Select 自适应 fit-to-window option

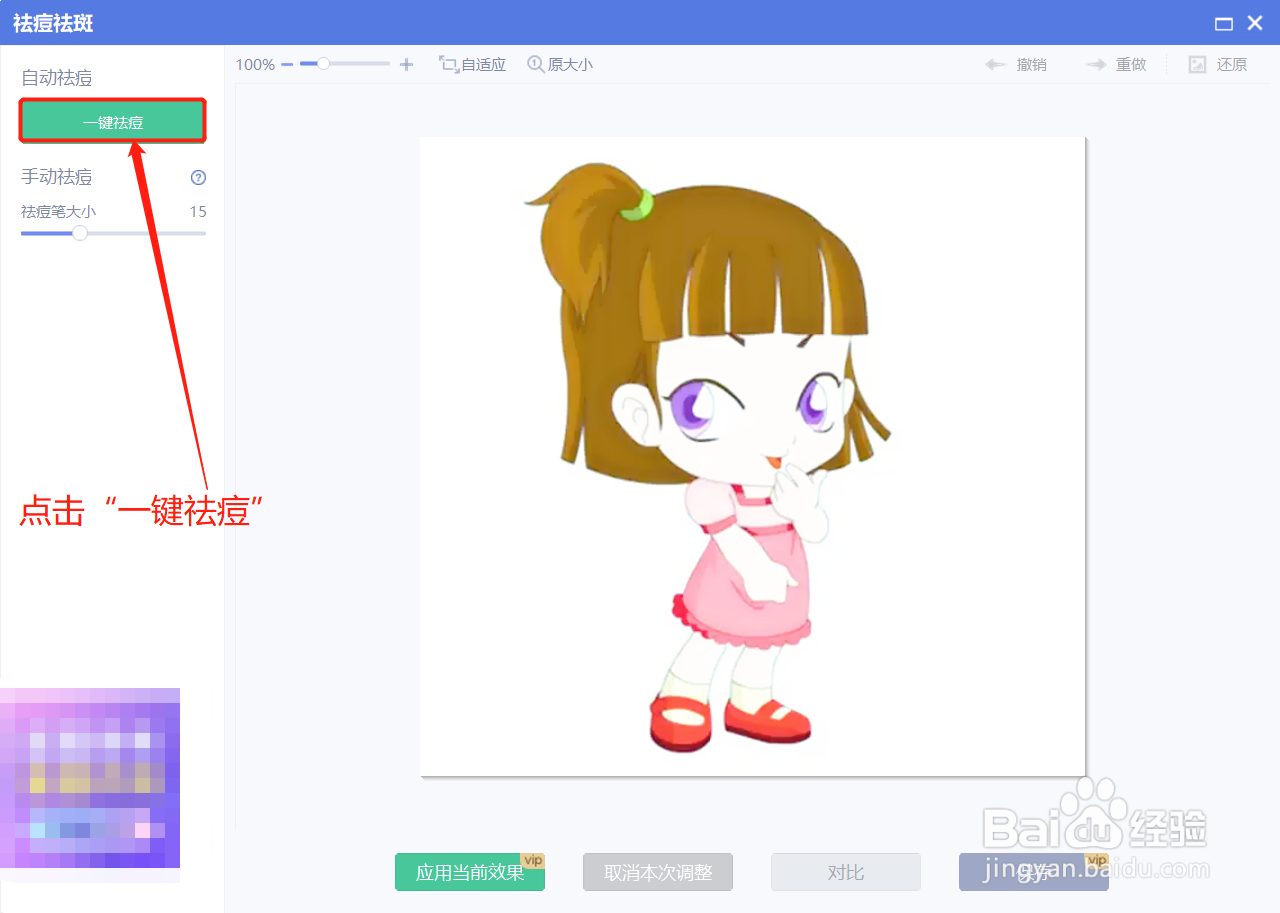tap(473, 65)
